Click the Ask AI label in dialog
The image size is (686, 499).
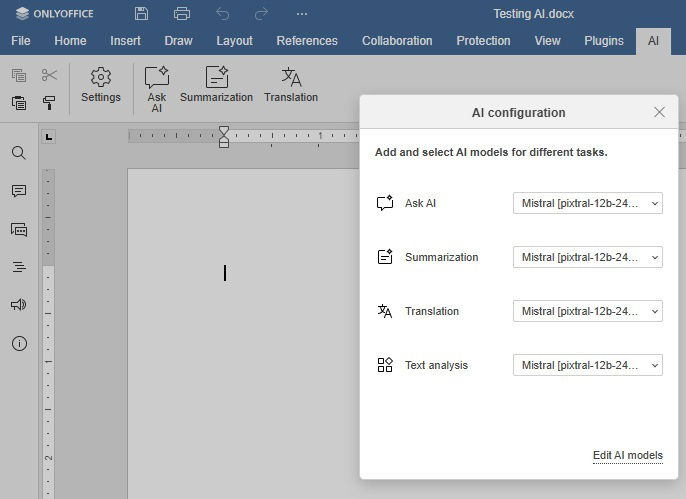point(420,203)
